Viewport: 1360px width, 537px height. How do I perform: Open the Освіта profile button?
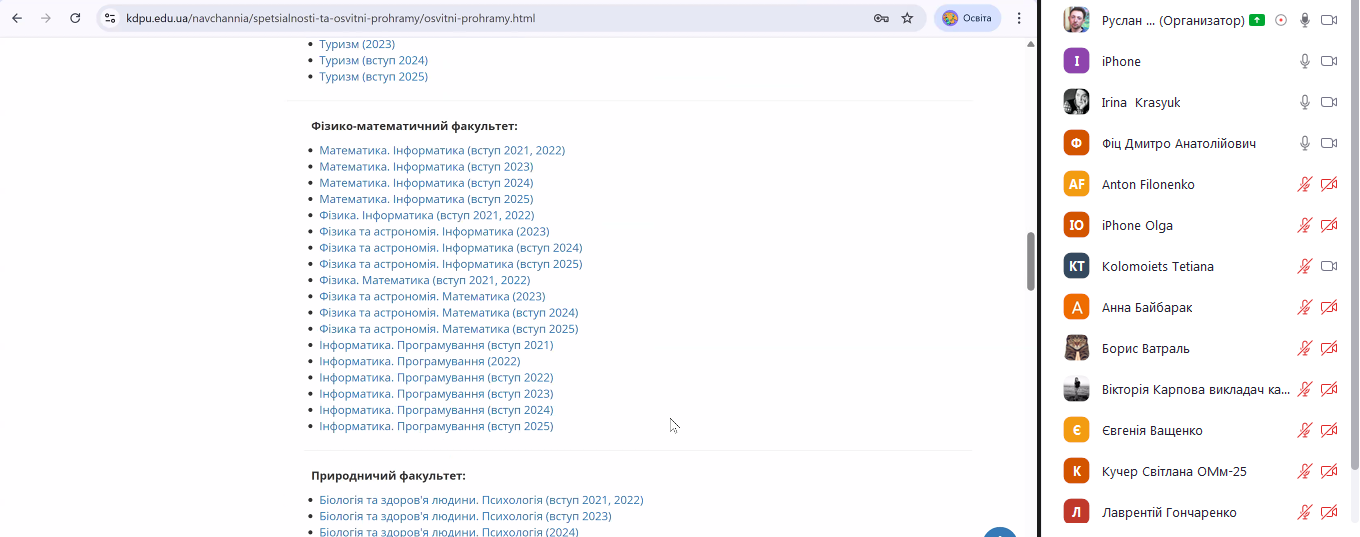(x=967, y=18)
